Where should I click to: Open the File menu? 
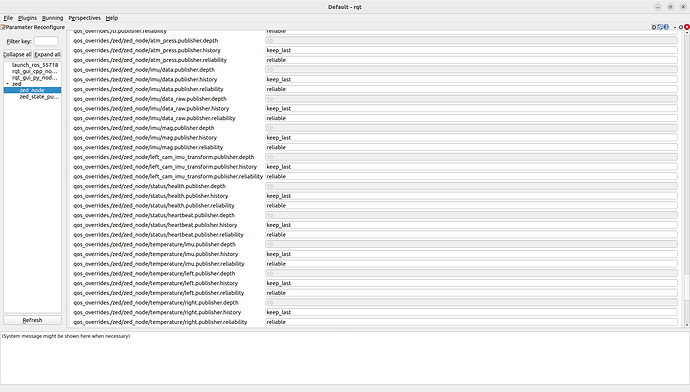tap(8, 18)
